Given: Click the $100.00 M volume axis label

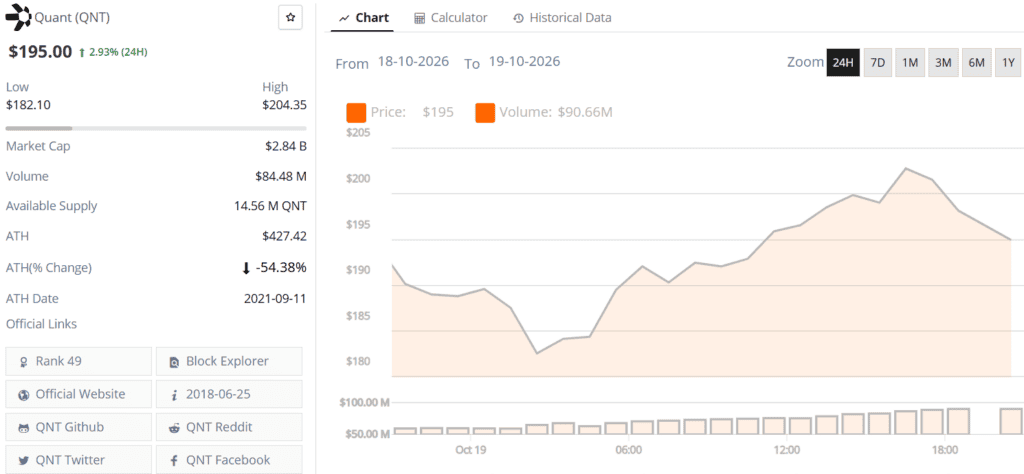Looking at the screenshot, I should 364,402.
